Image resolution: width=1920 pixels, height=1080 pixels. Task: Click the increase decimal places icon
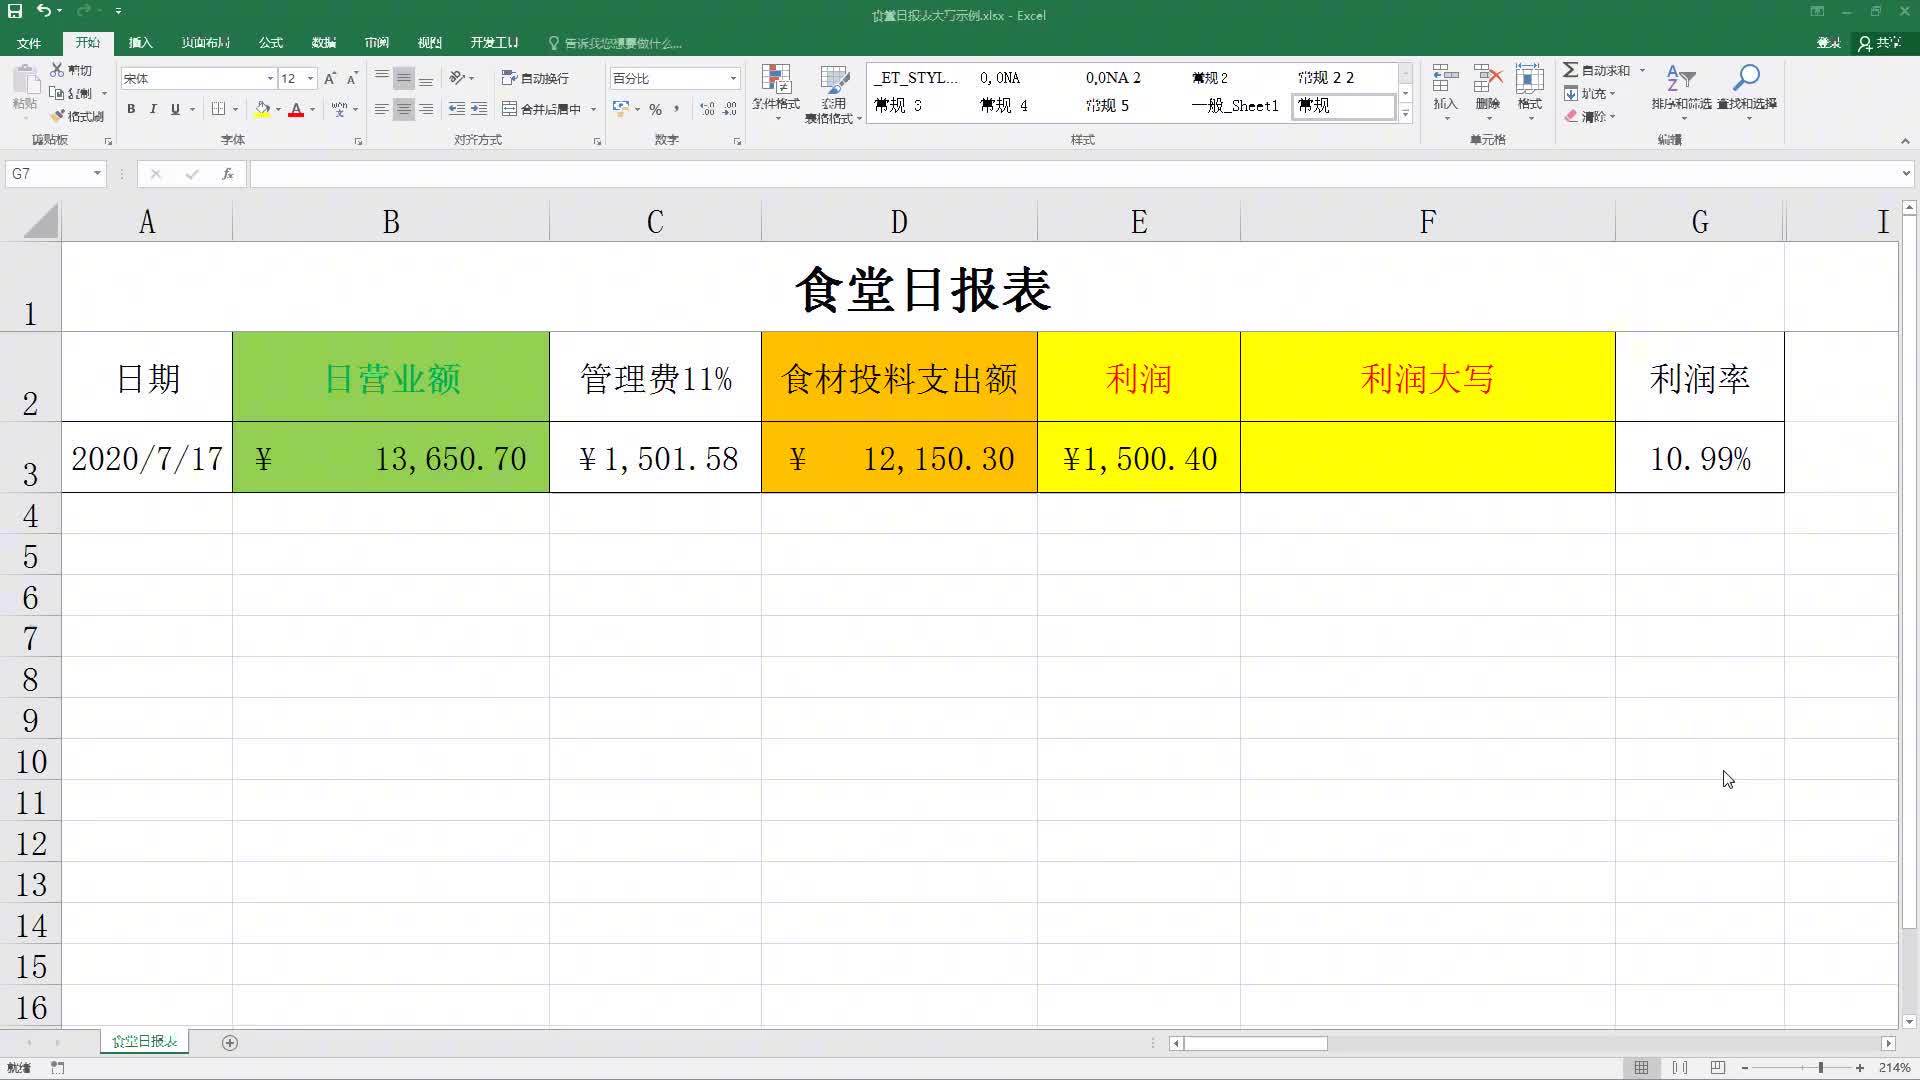pos(708,110)
